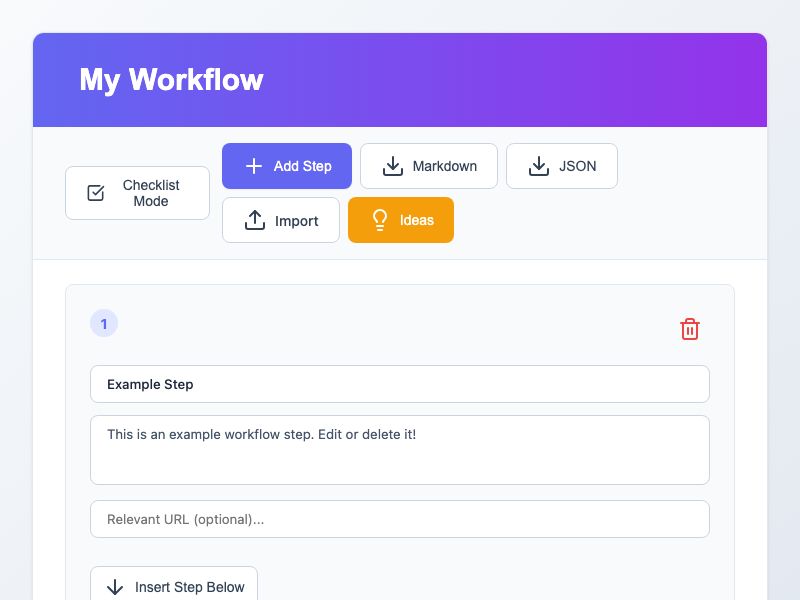Insert a step below Example Step
Viewport: 800px width, 600px height.
tap(174, 587)
